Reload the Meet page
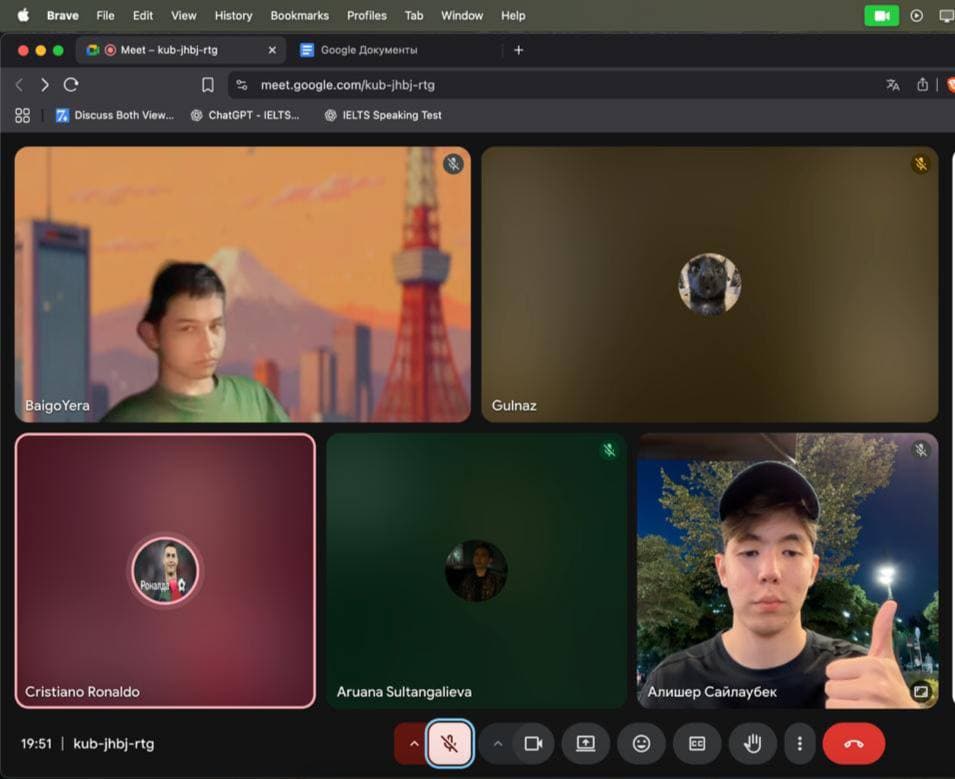 [x=71, y=85]
